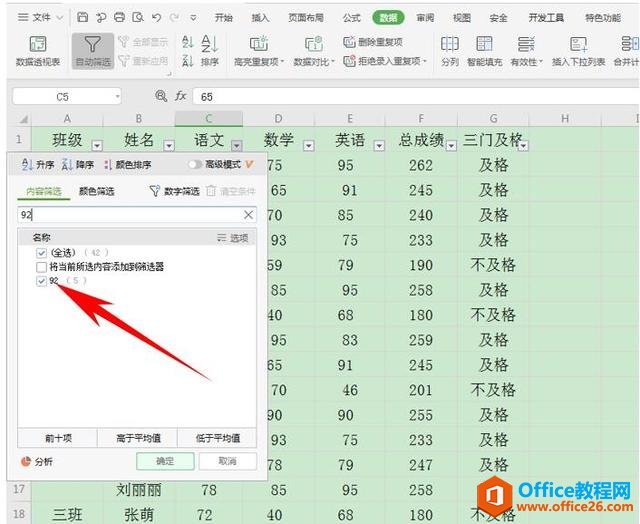Click the undo arrow icon

(x=156, y=18)
